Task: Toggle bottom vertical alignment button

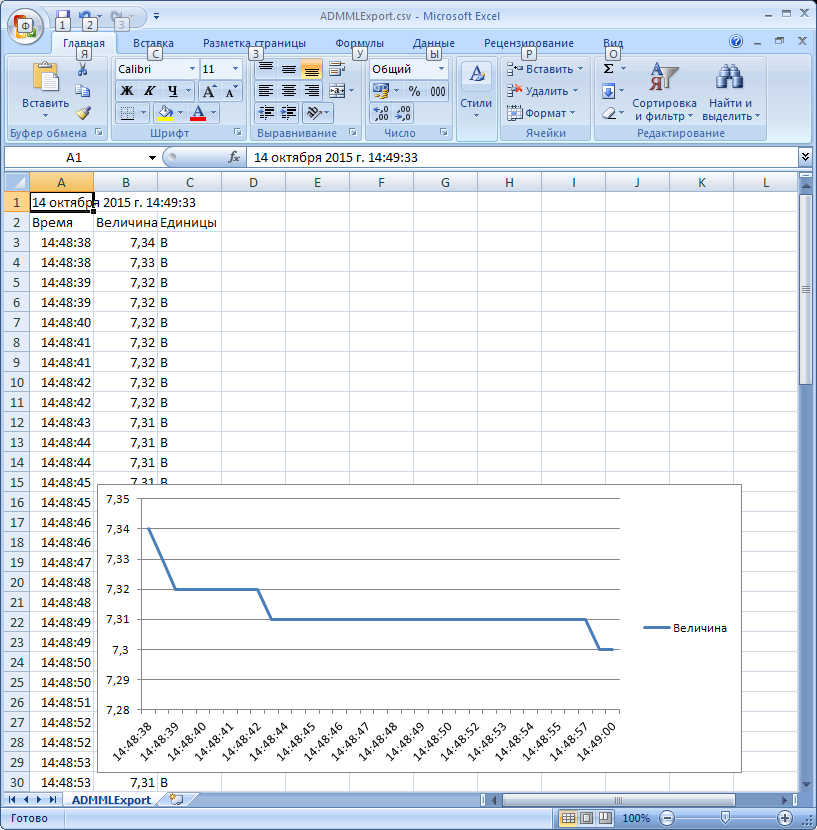Action: (311, 69)
